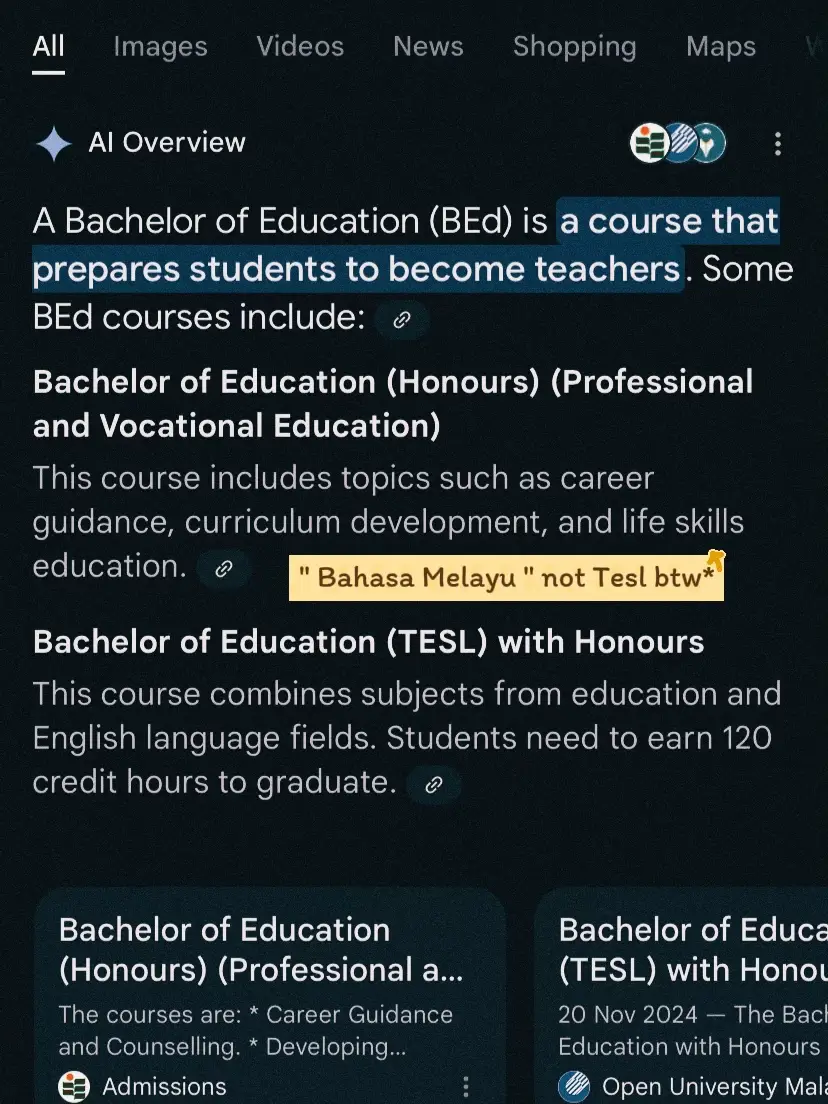Open the source icons cluster beside AI Overview
The width and height of the screenshot is (828, 1104).
pos(677,143)
